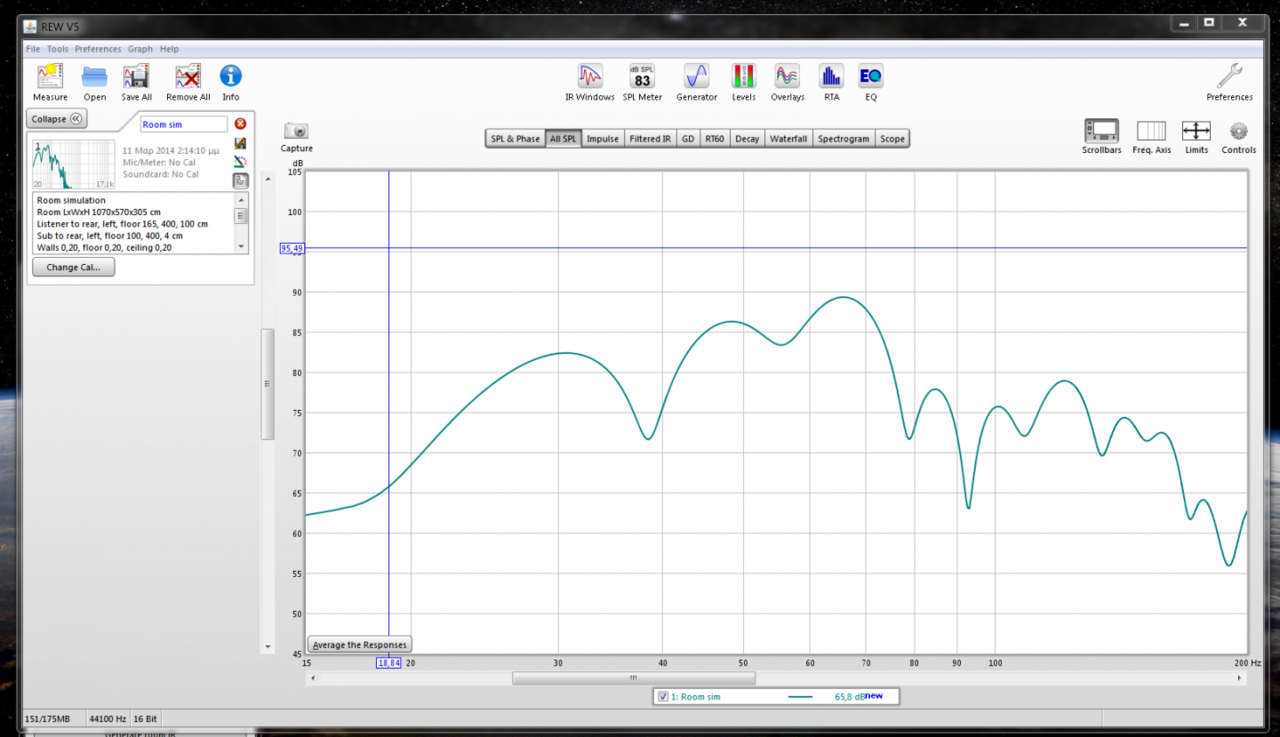The image size is (1280, 737).
Task: Select the Spectrogram tab
Action: pyautogui.click(x=843, y=139)
